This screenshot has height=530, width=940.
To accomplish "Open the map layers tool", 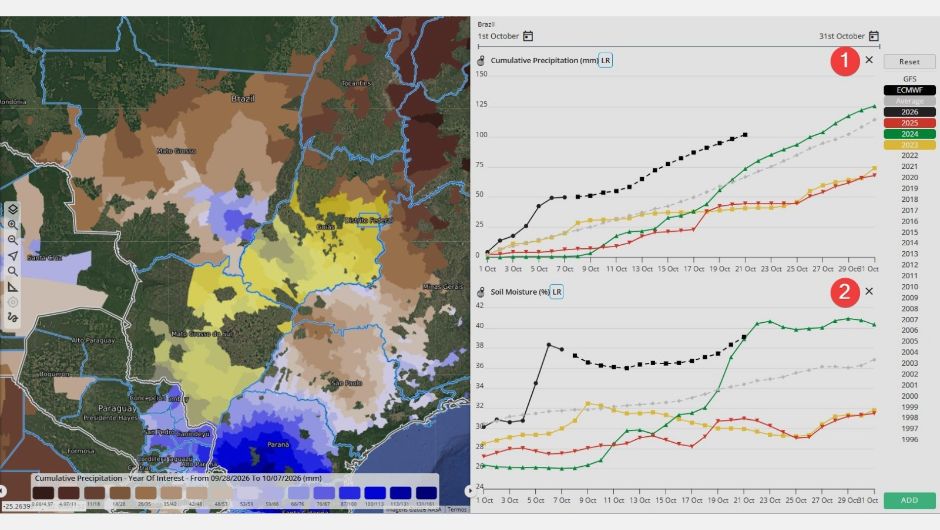I will [x=13, y=209].
